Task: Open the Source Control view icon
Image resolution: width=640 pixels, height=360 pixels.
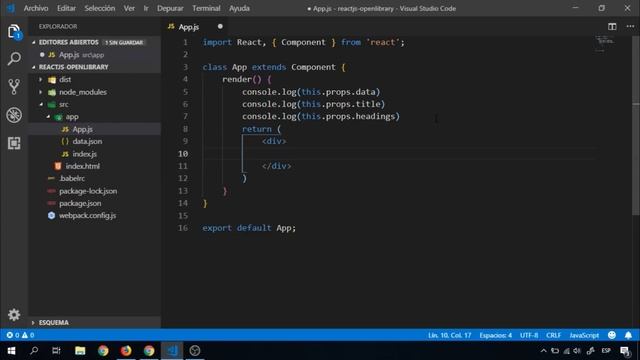Action: tap(14, 87)
